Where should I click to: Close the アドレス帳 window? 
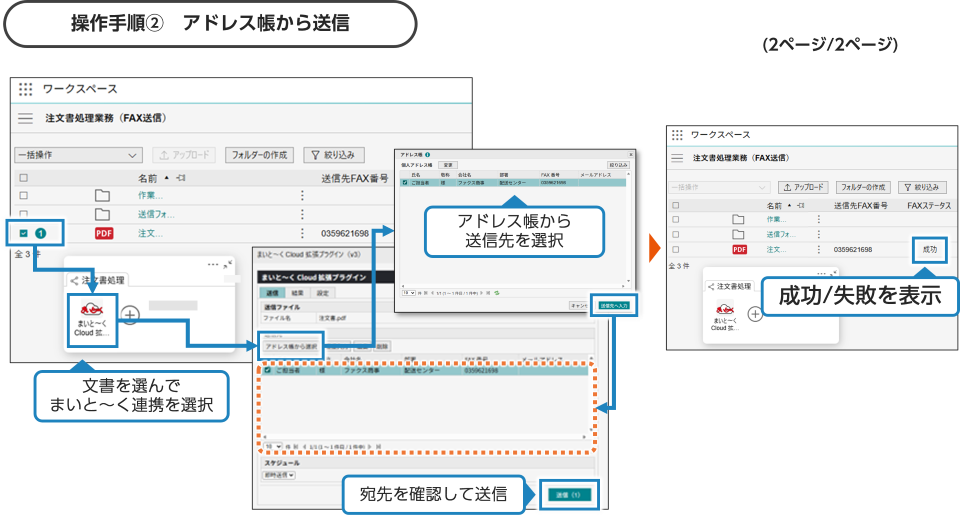631,155
